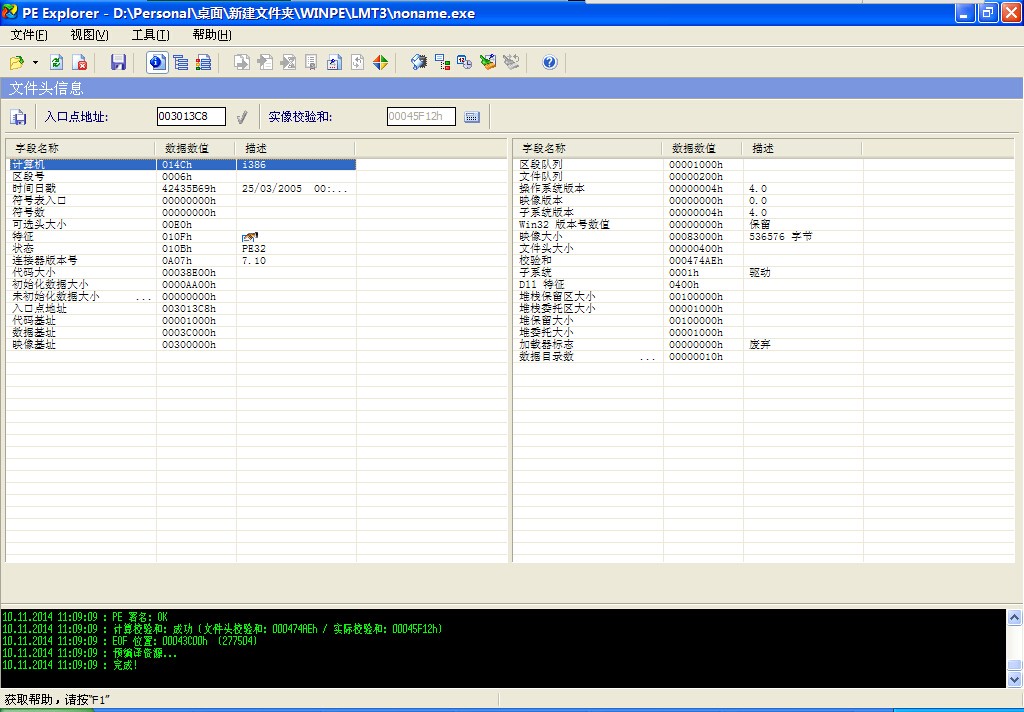Open Help with the blue question mark icon
Image resolution: width=1024 pixels, height=712 pixels.
(x=550, y=63)
